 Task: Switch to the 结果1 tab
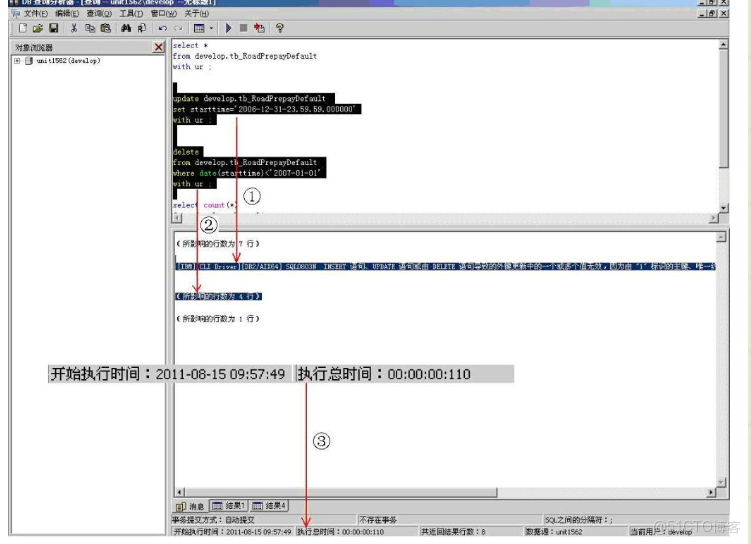point(229,506)
